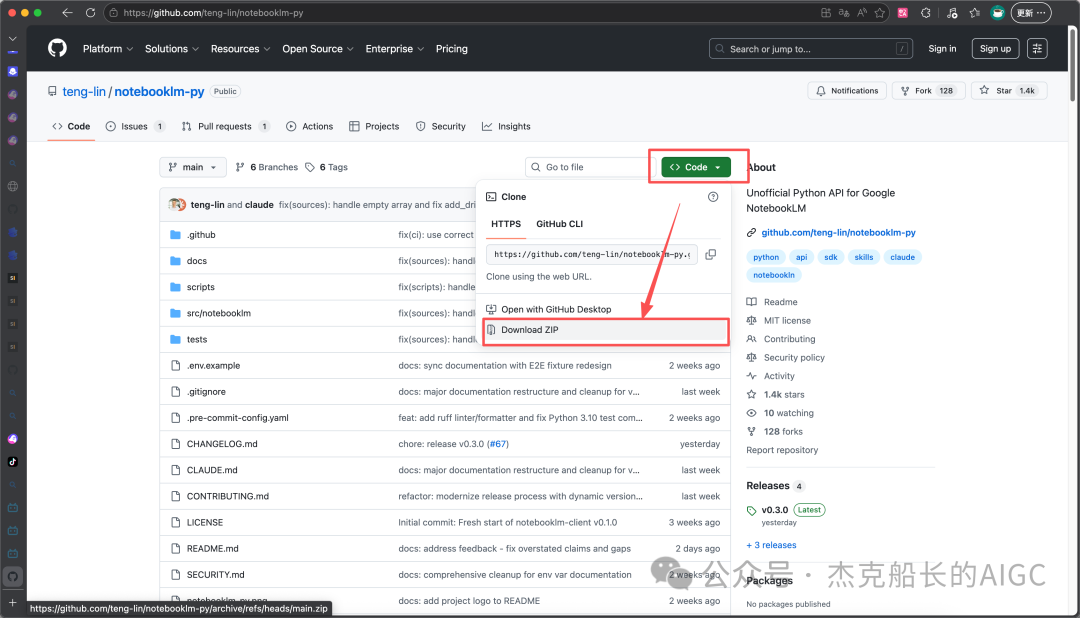Open CHANGELOG.md file
The width and height of the screenshot is (1080, 618).
222,444
